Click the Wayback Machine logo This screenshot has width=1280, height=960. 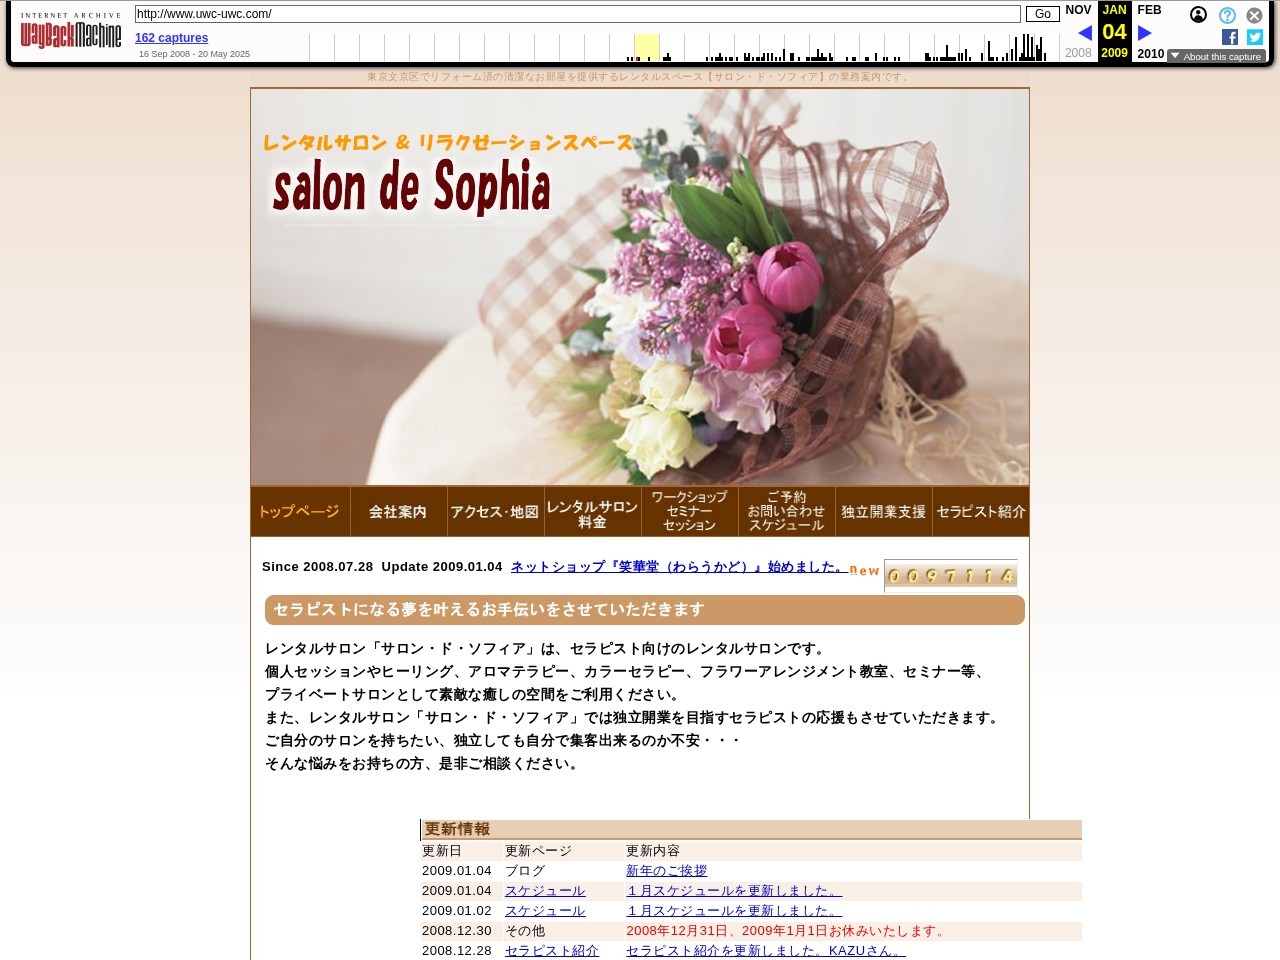71,34
